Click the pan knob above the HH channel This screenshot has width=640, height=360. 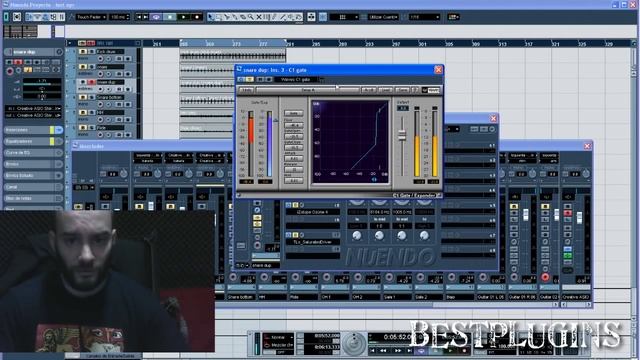(264, 278)
